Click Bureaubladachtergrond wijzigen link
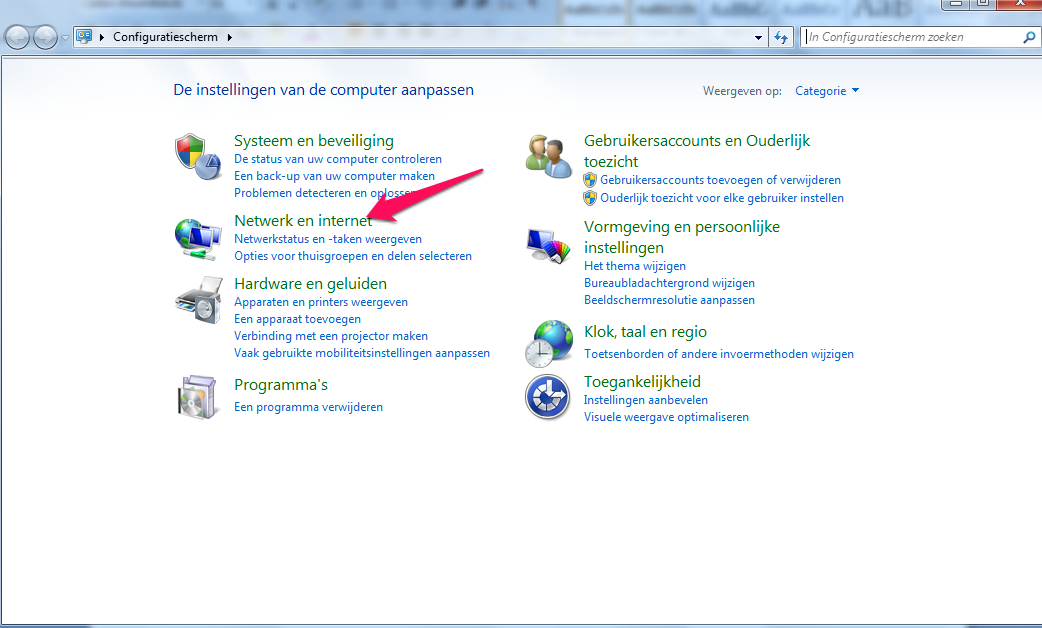The width and height of the screenshot is (1042, 628). pos(669,283)
